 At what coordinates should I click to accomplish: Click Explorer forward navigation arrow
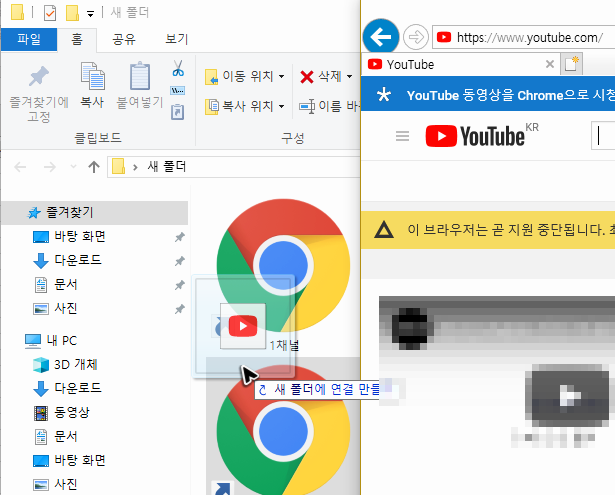50,167
